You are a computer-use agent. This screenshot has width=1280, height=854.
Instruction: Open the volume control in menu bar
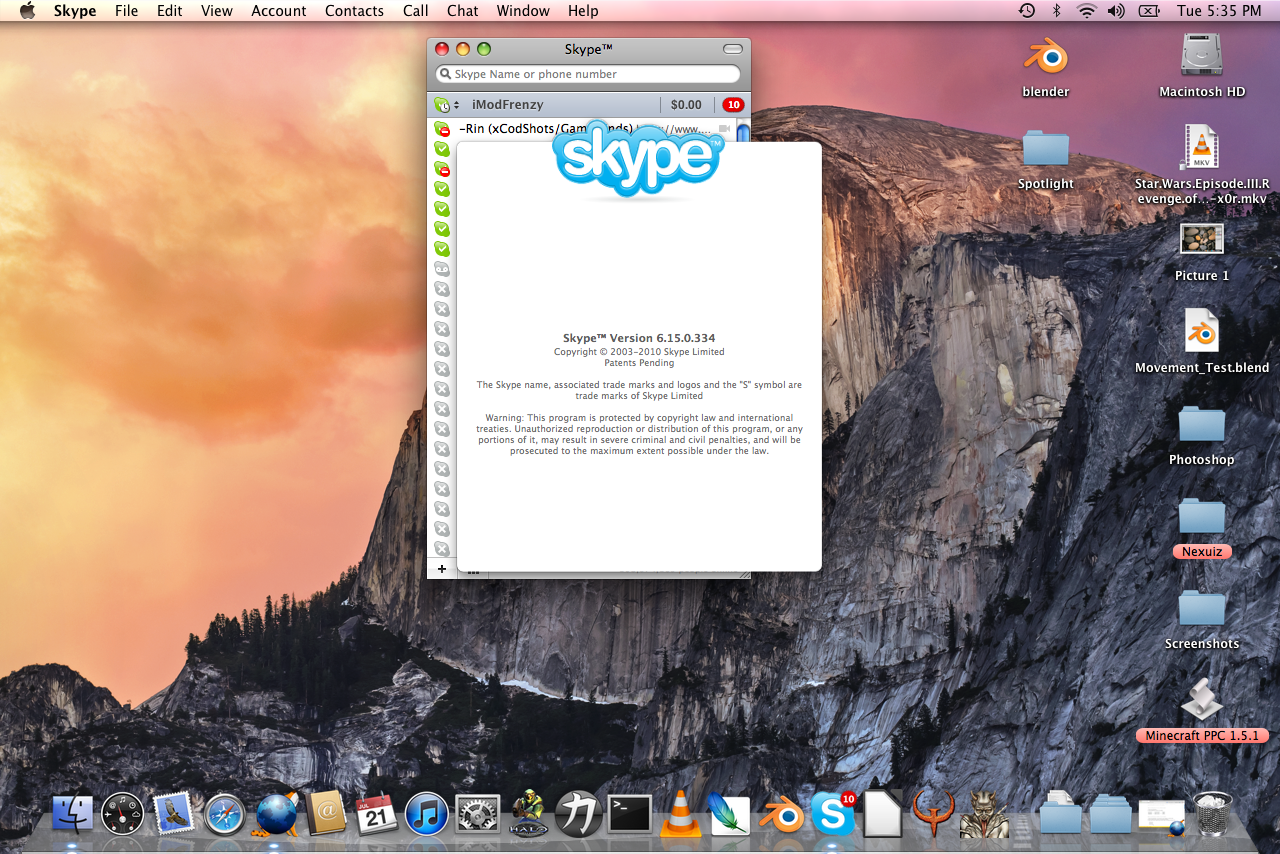point(1116,11)
